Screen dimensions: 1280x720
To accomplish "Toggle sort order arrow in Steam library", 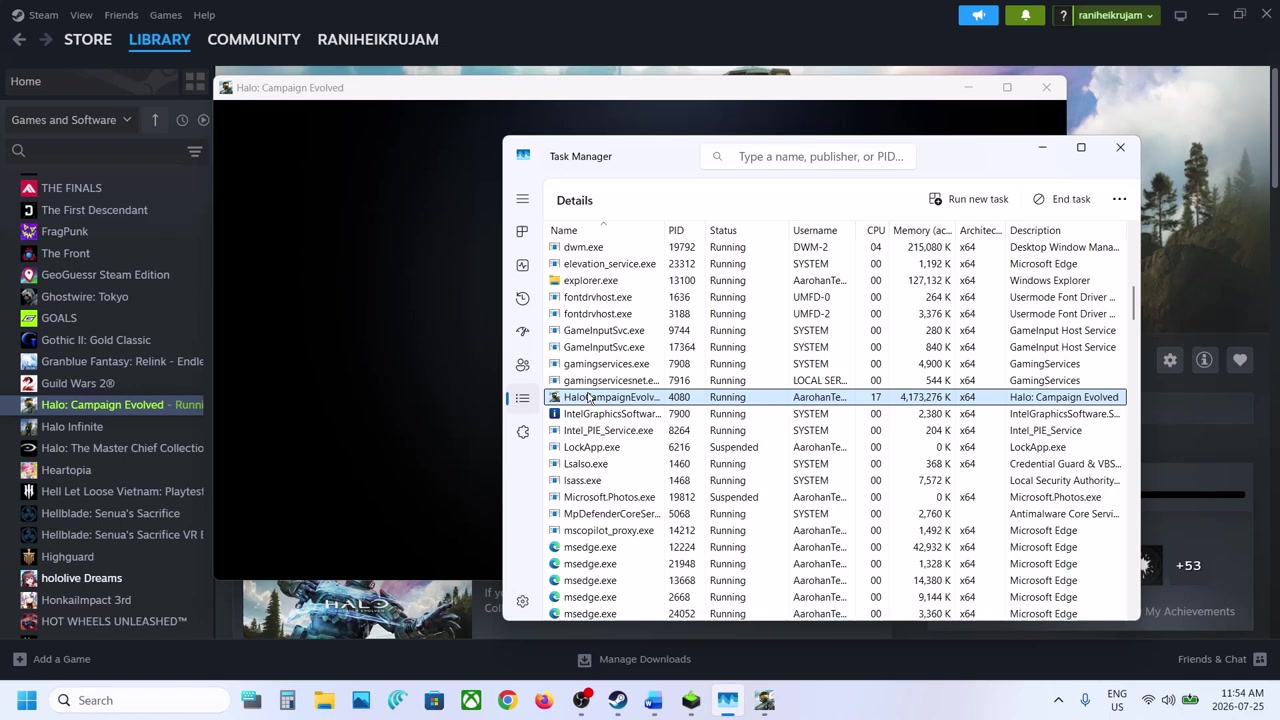I will click(155, 120).
